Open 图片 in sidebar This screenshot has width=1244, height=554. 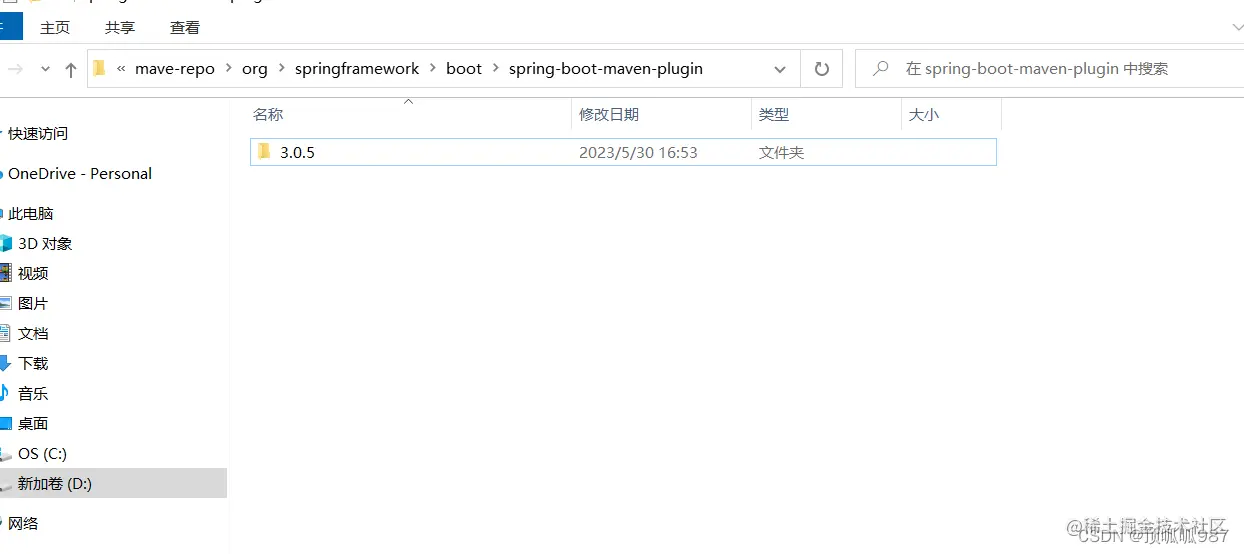pos(33,303)
